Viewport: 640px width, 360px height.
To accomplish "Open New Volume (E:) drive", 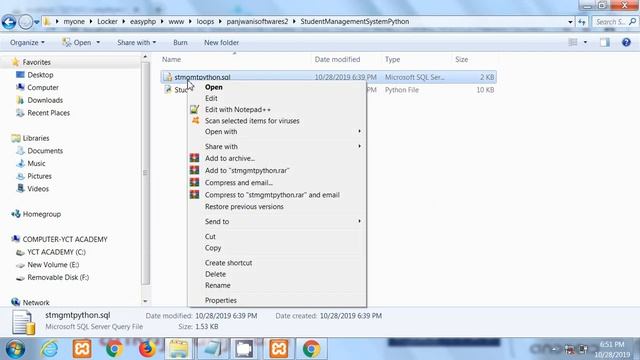I will [53, 265].
